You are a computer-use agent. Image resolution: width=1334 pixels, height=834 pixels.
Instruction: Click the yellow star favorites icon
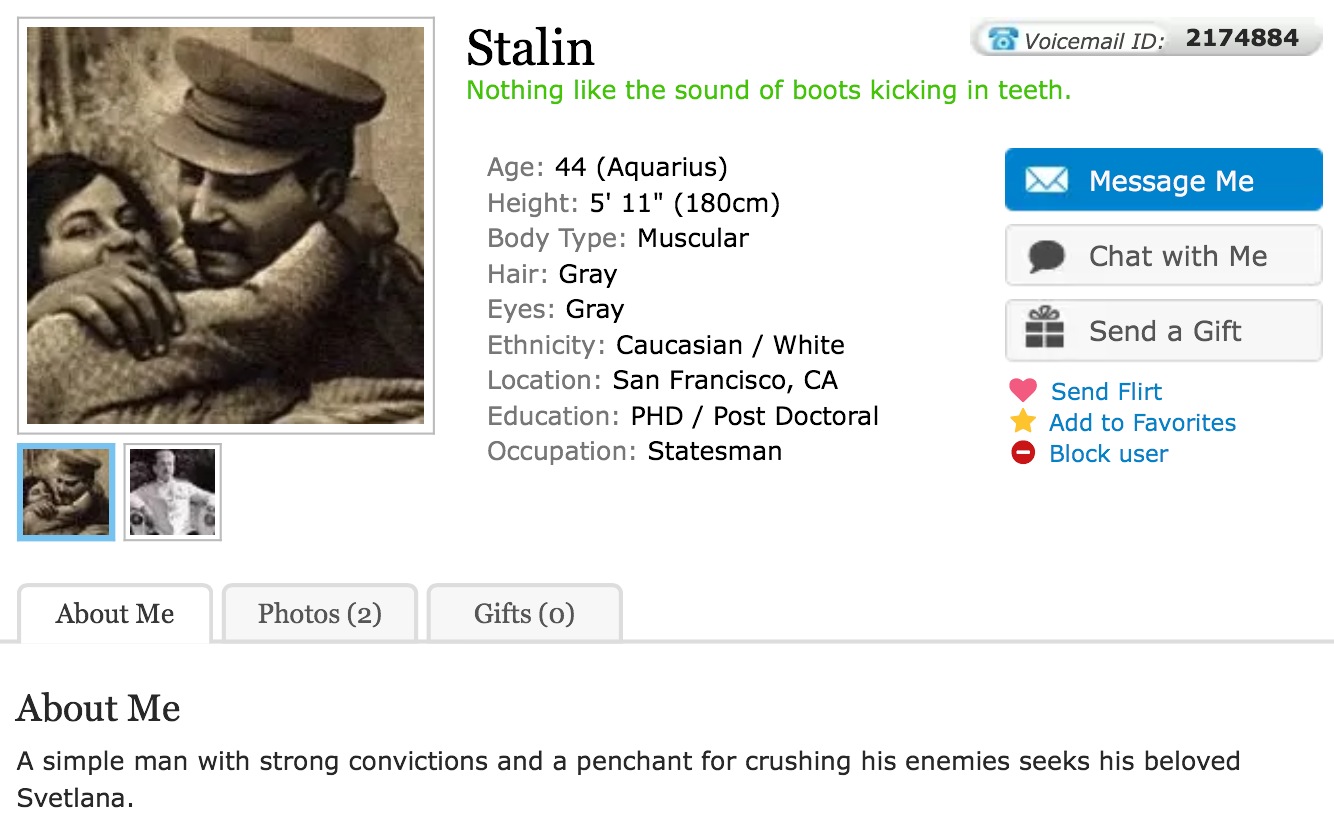click(x=1023, y=421)
